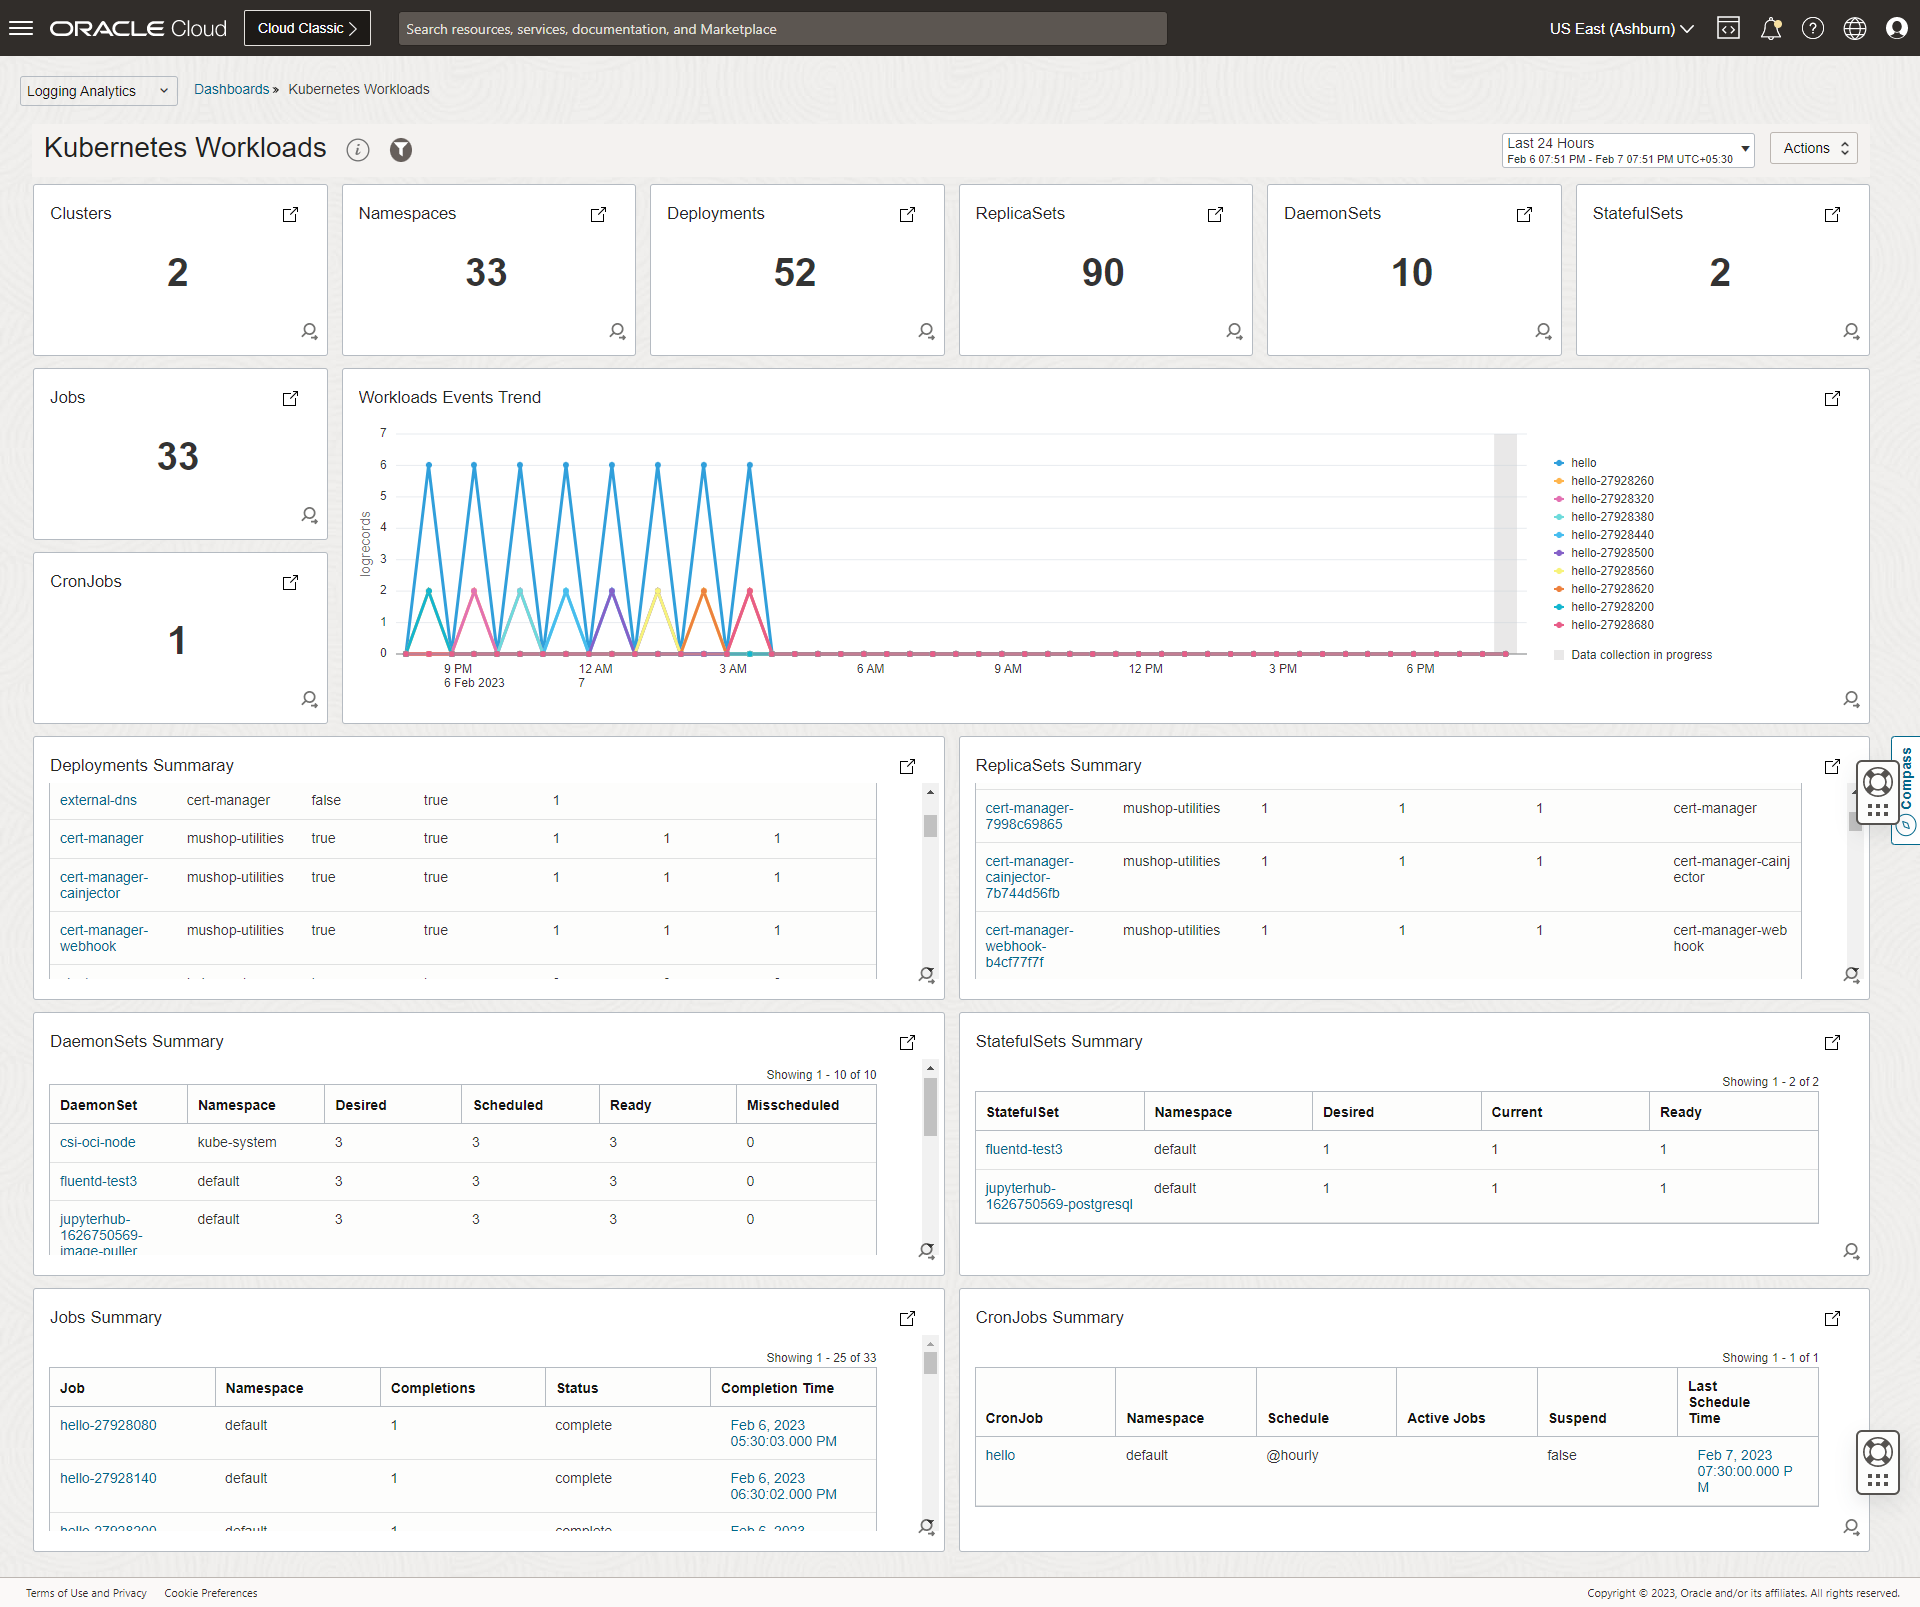
Task: Open the Actions menu
Action: (x=1813, y=148)
